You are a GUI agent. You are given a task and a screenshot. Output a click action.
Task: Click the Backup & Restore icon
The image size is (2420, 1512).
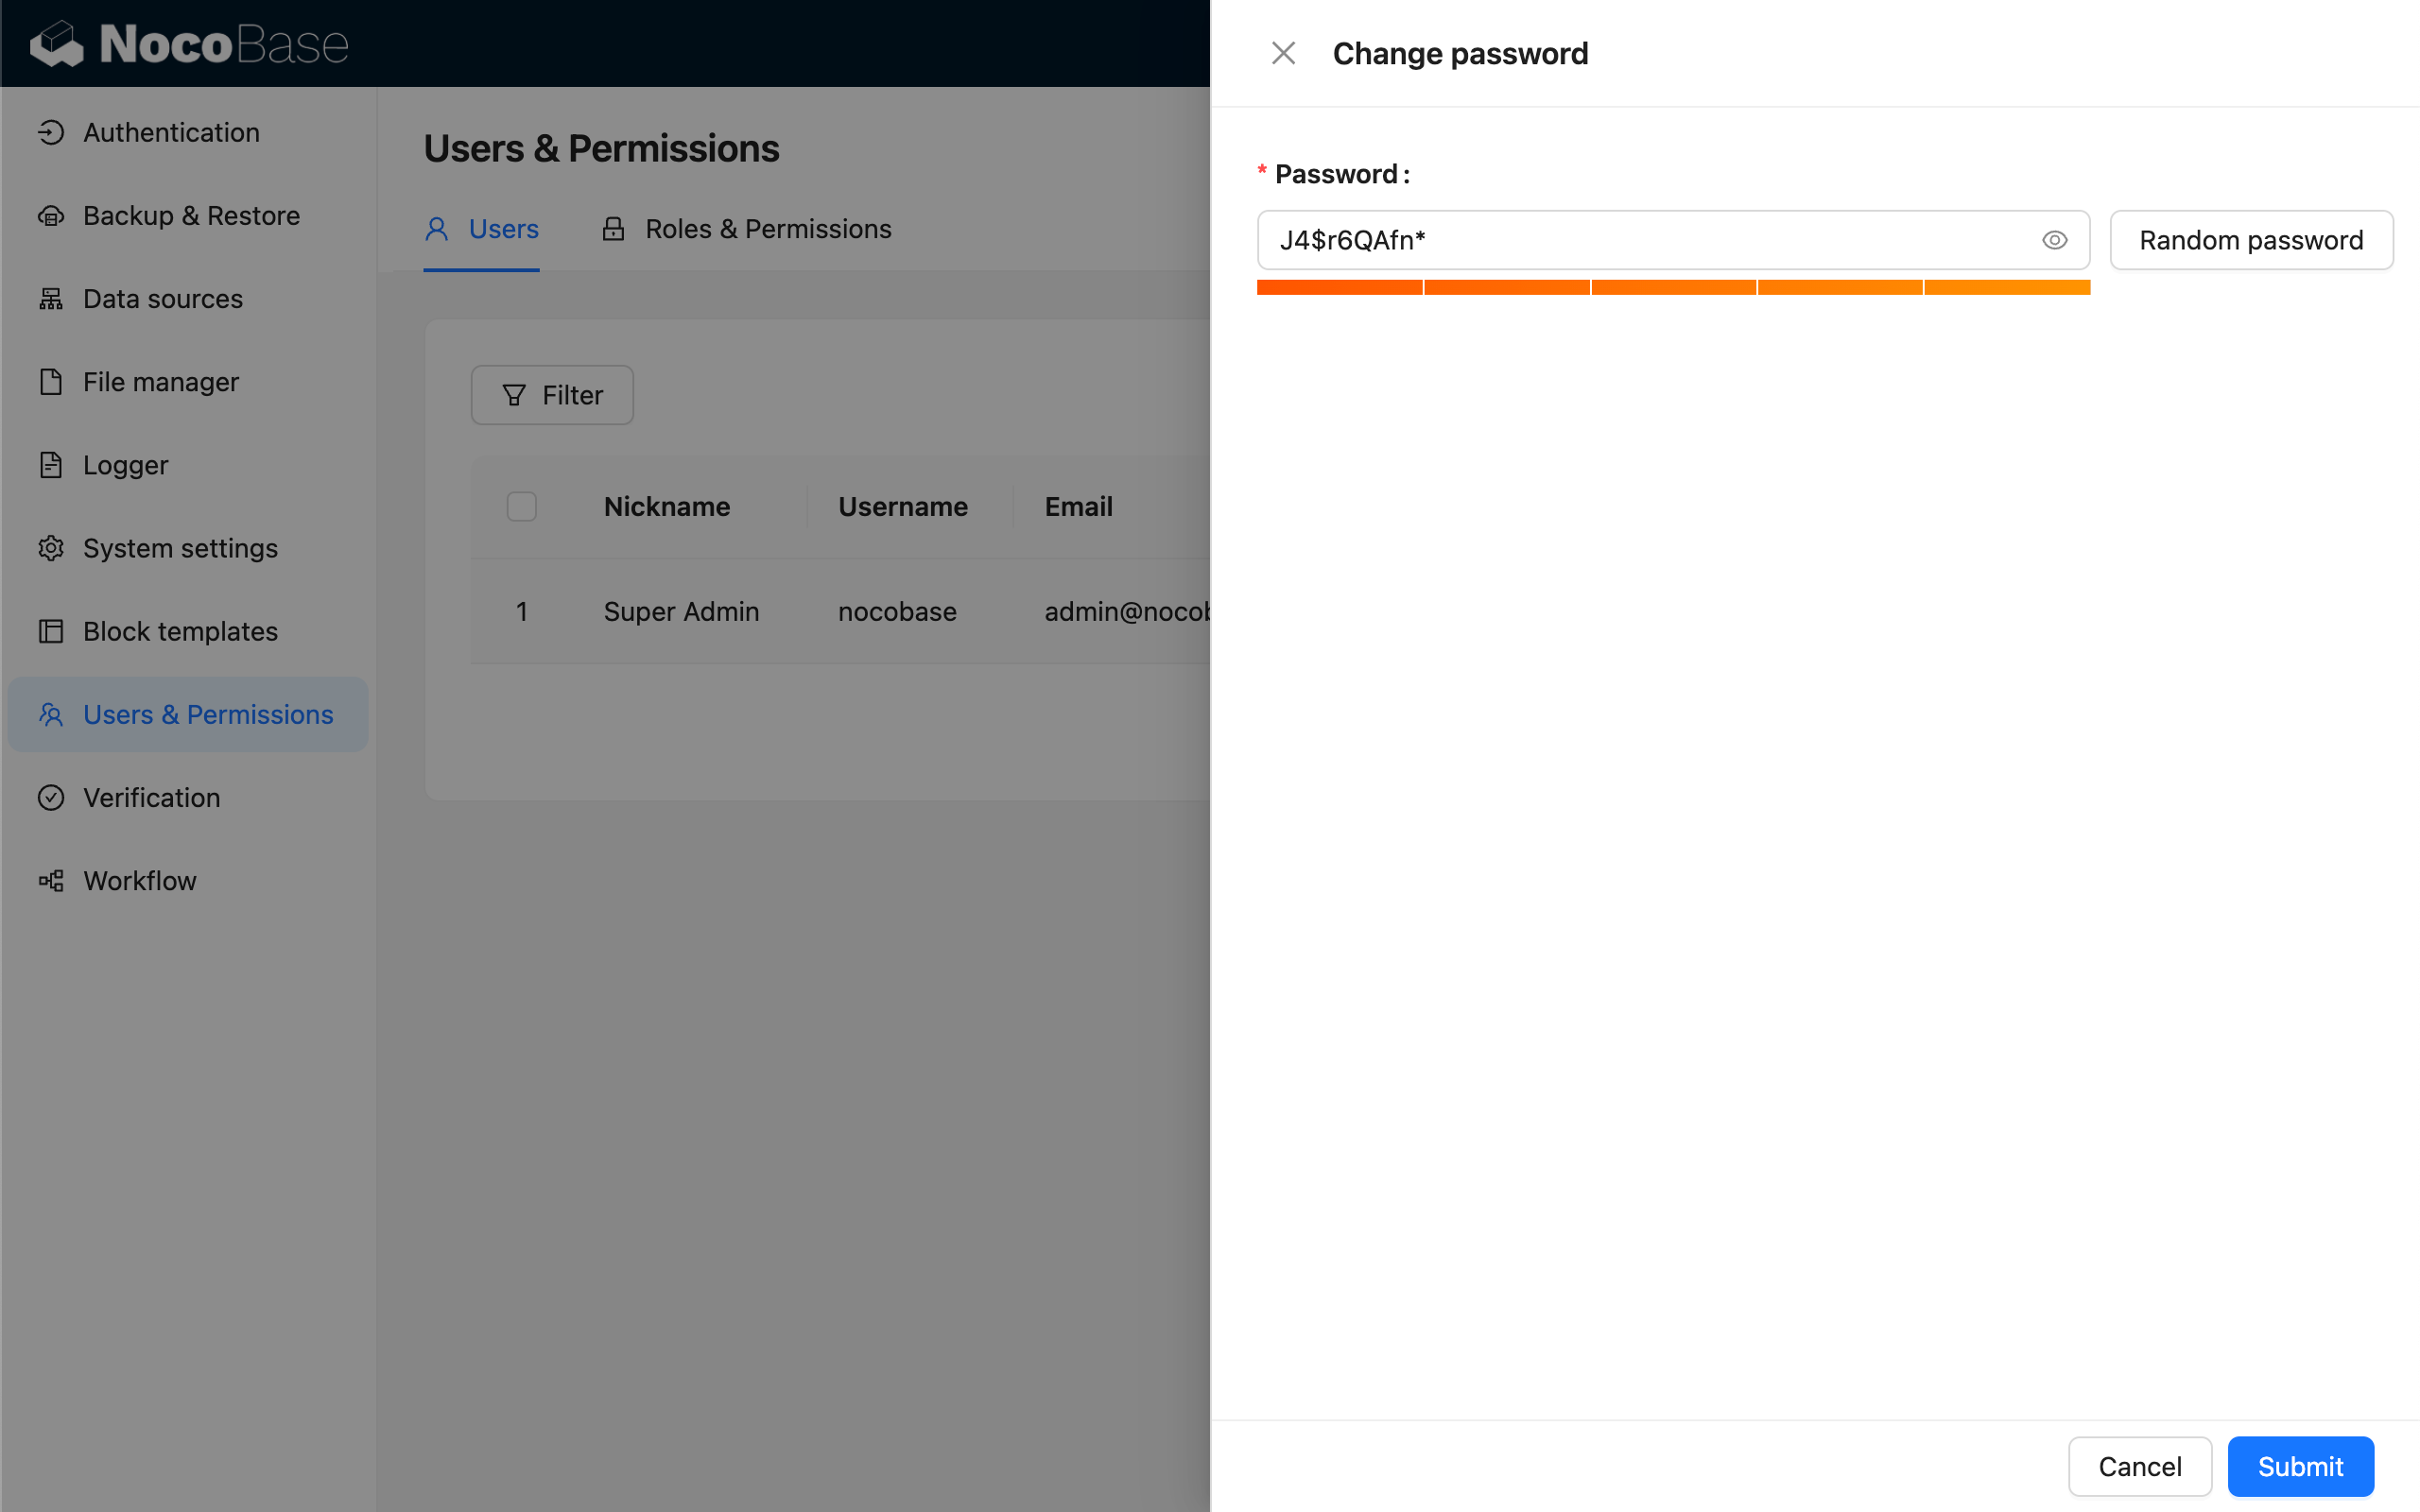[x=51, y=215]
